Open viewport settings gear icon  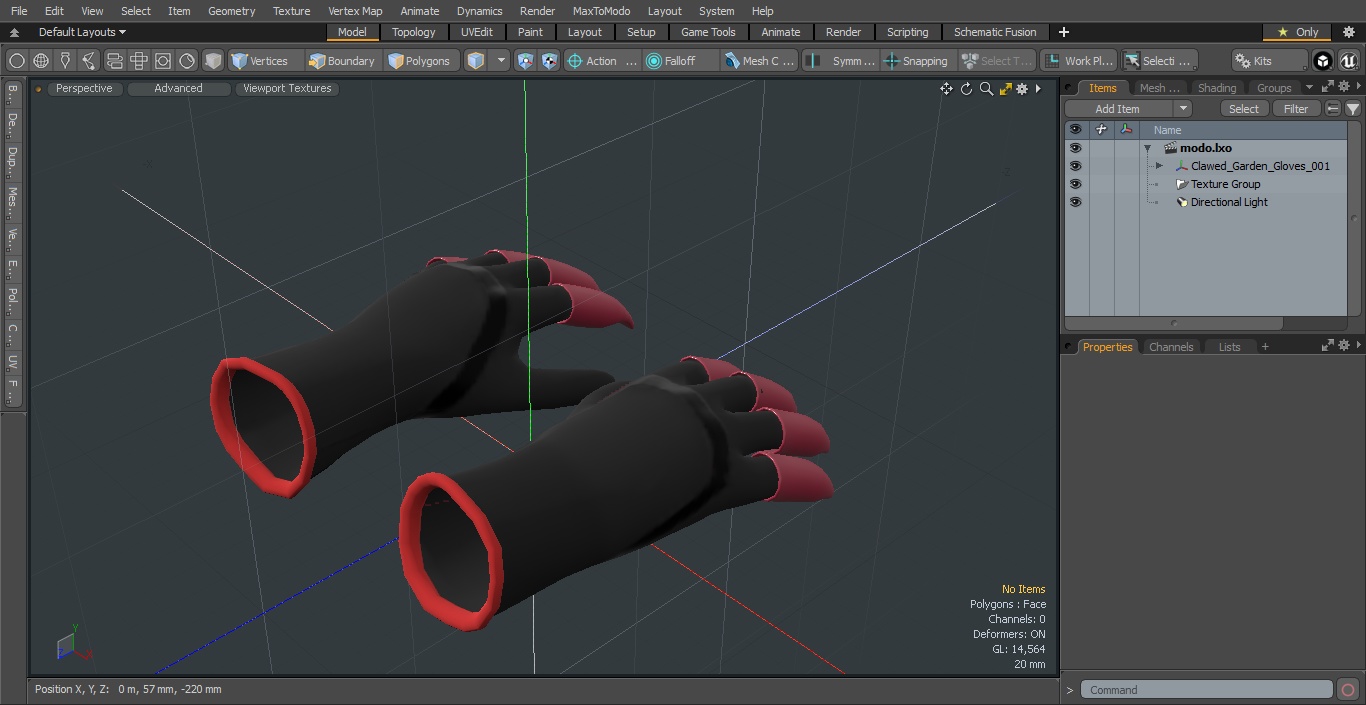[1022, 89]
